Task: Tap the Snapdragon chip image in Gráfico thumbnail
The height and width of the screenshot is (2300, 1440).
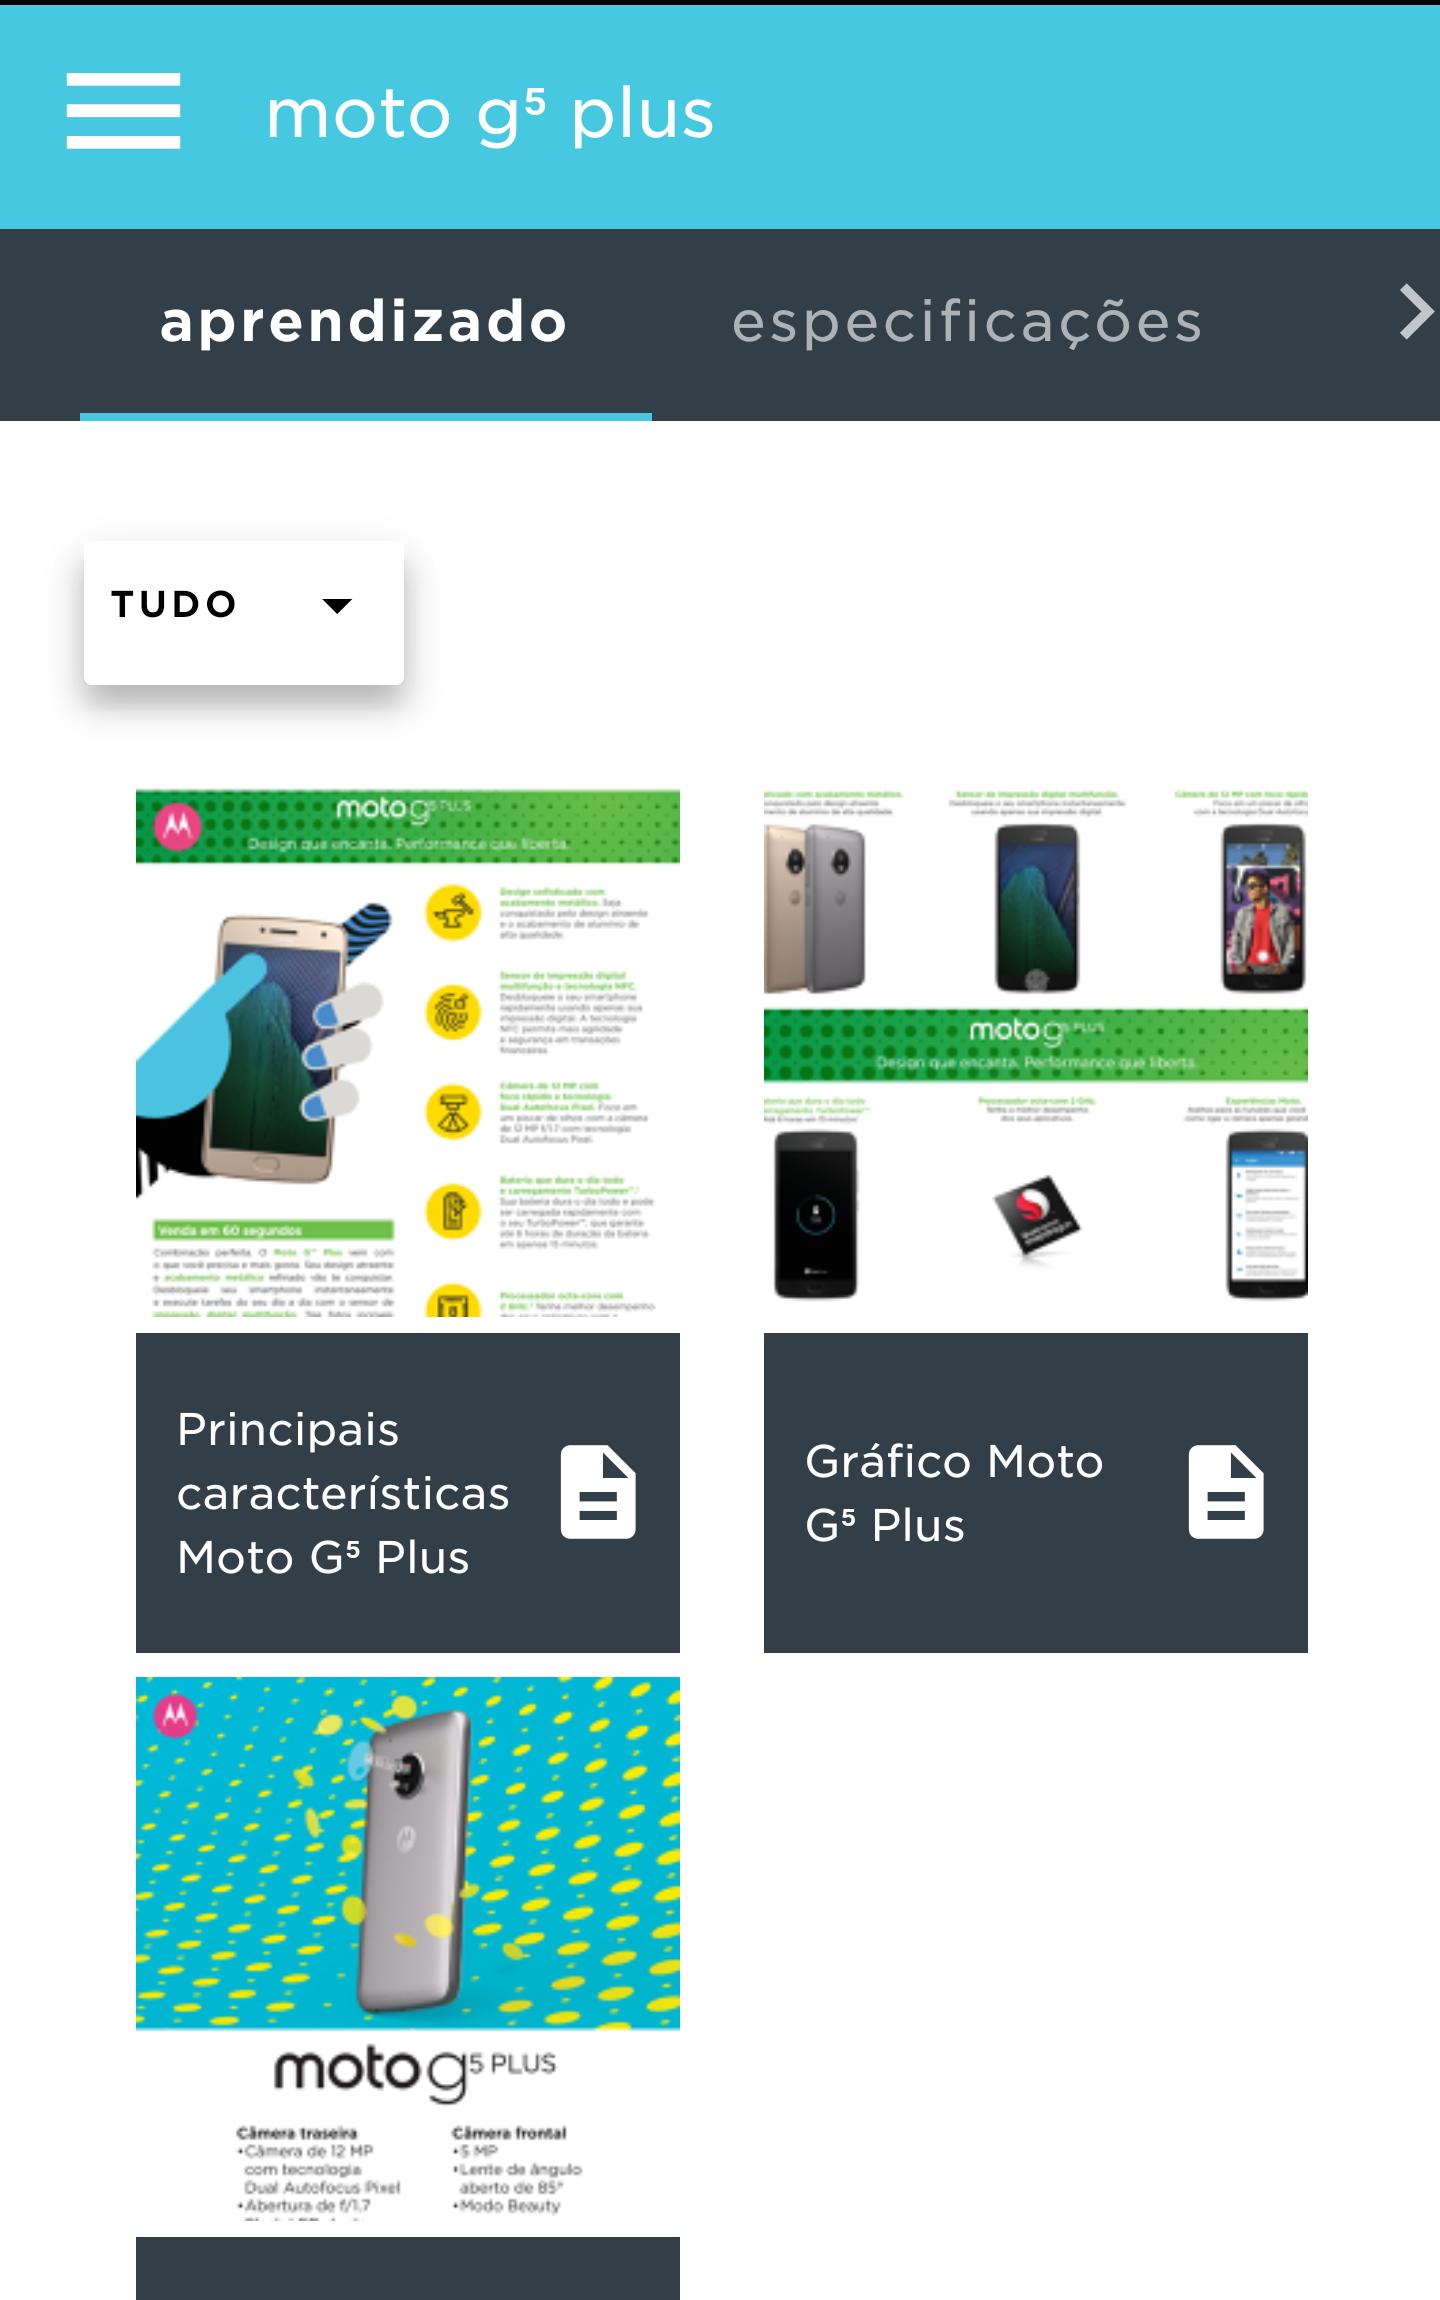Action: tap(1036, 1215)
